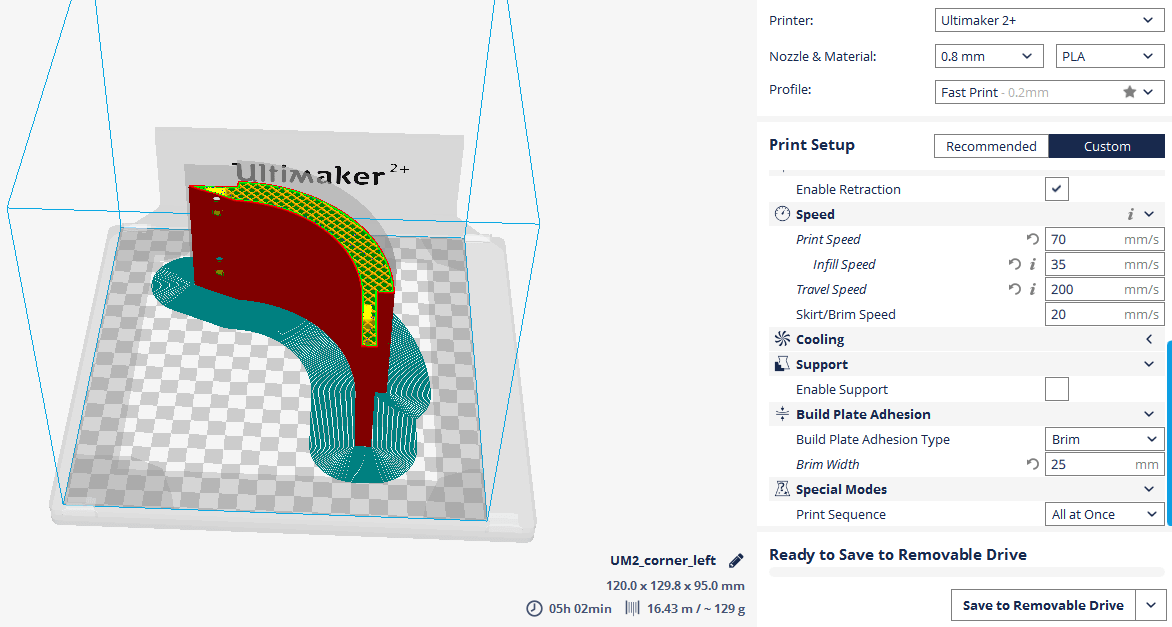This screenshot has width=1172, height=627.
Task: Select the Custom print setup tab
Action: pyautogui.click(x=1107, y=146)
